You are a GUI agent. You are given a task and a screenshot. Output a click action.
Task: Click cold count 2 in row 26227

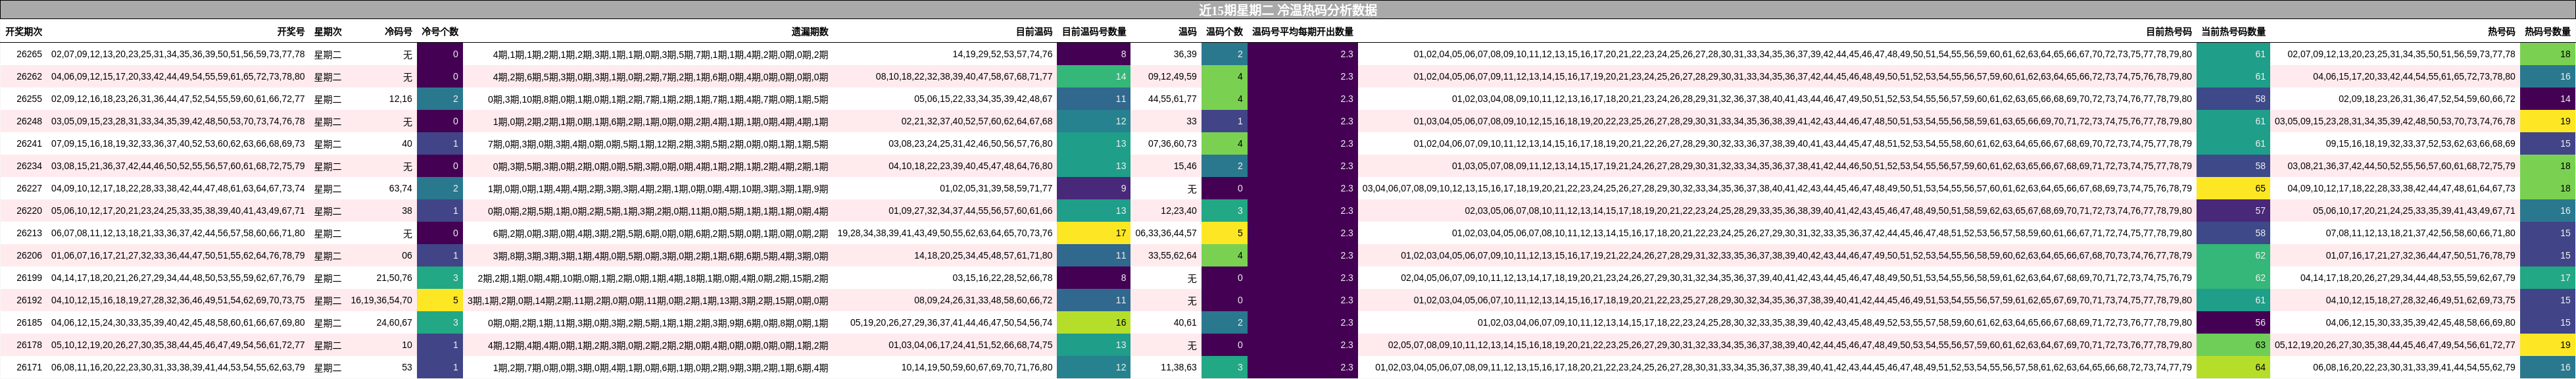440,188
